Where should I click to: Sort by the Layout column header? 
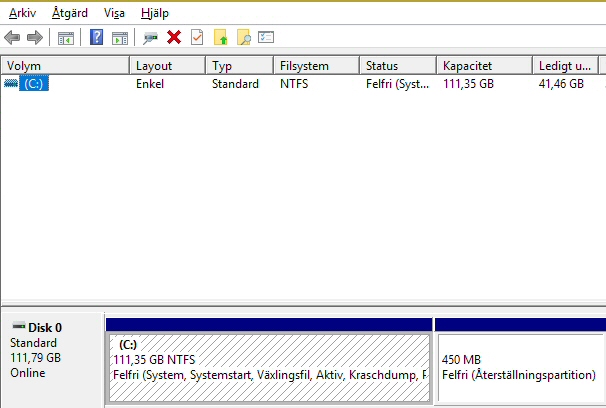167,66
